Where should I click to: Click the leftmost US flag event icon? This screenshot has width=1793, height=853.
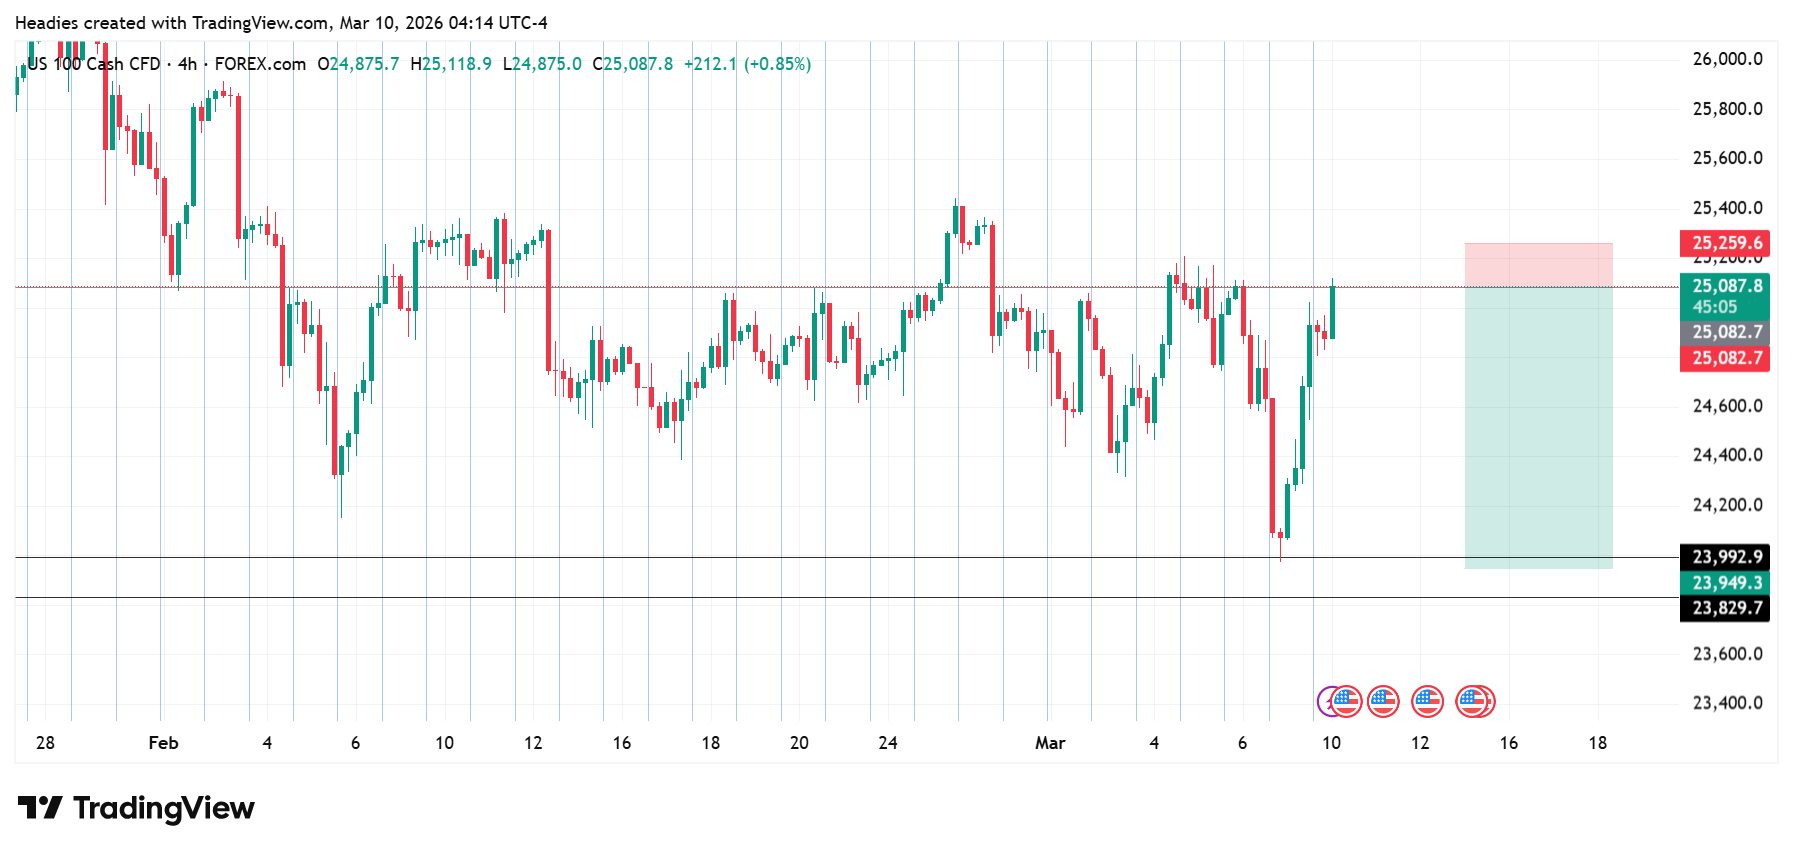tap(1346, 702)
